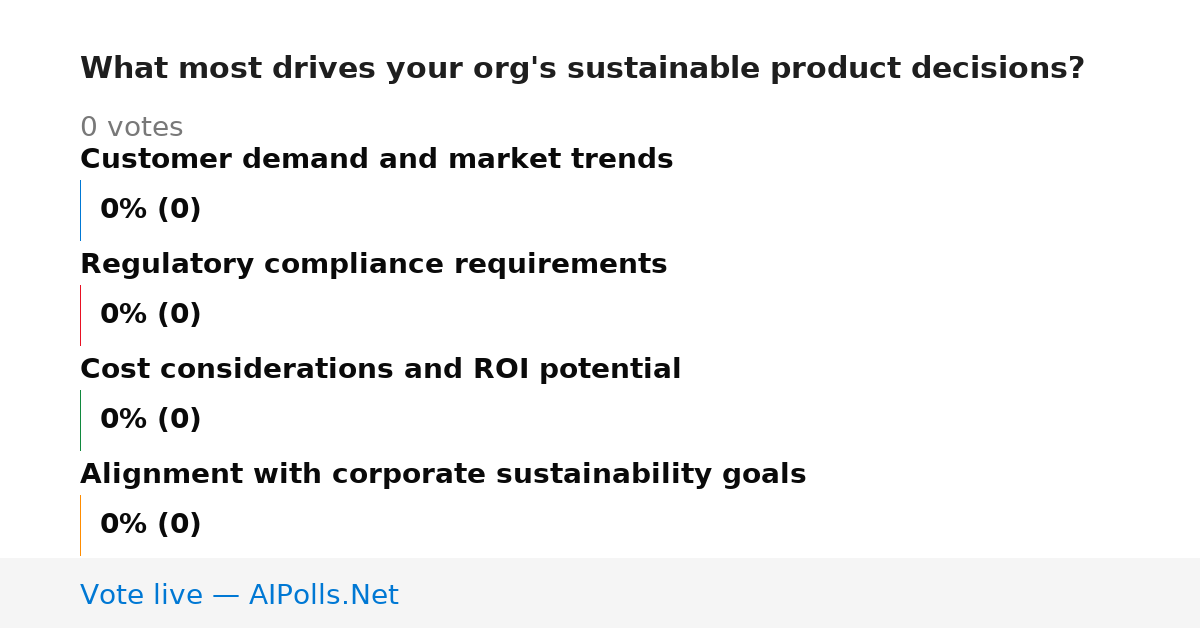Click the green result bar for Cost considerations
This screenshot has height=628, width=1200.
pyautogui.click(x=80, y=420)
